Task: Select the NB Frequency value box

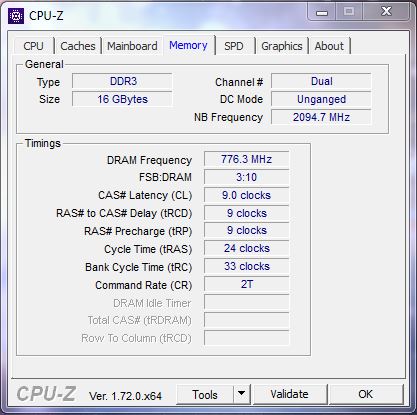Action: pyautogui.click(x=321, y=117)
